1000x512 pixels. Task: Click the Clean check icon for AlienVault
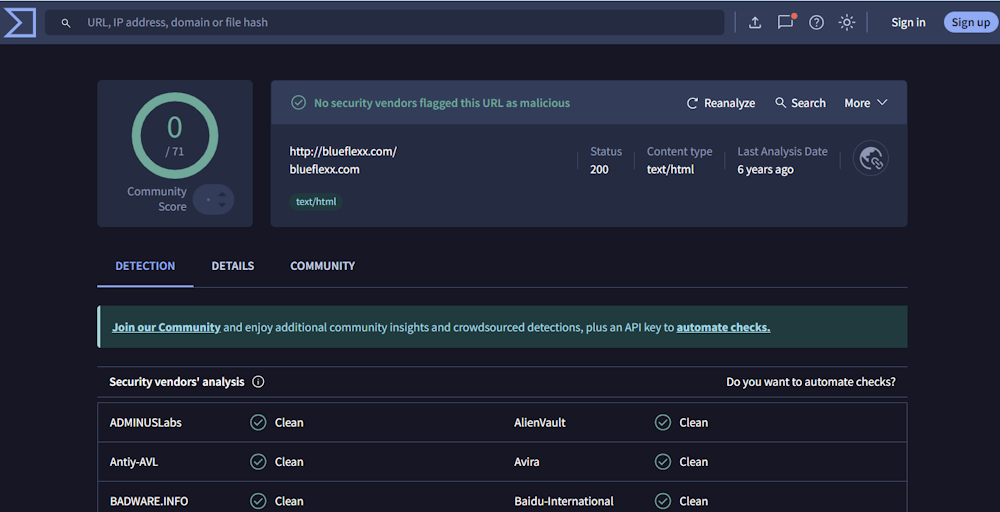(663, 423)
